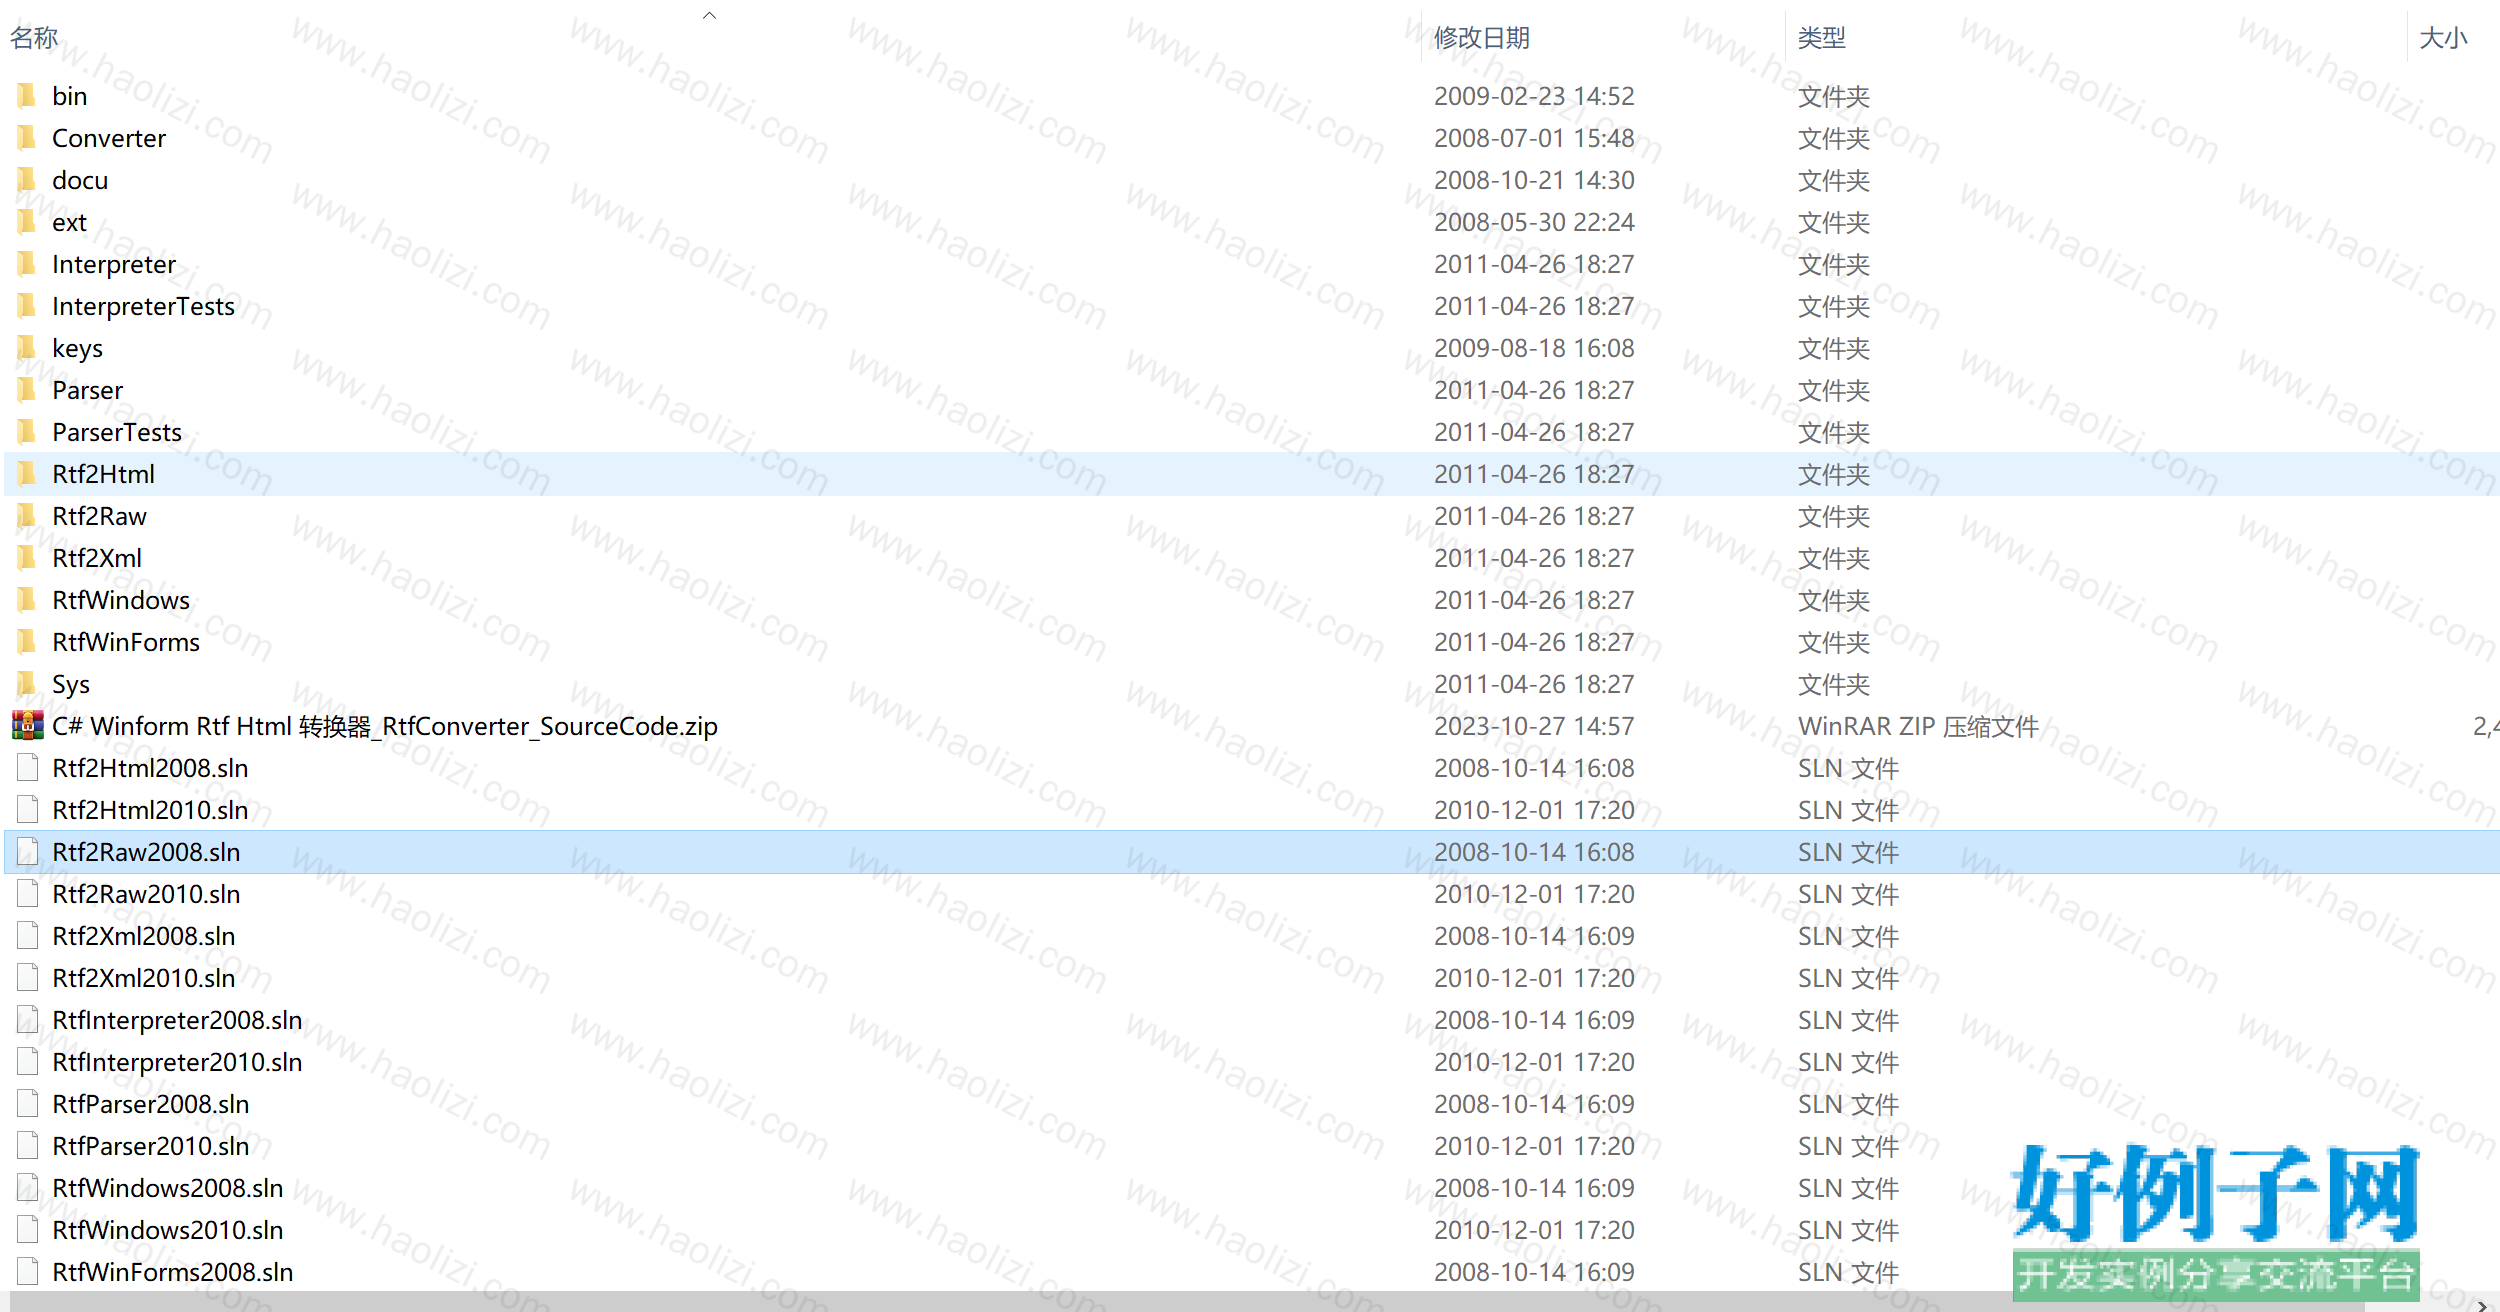
Task: Click the Rtf2Html folder icon
Action: click(x=27, y=474)
